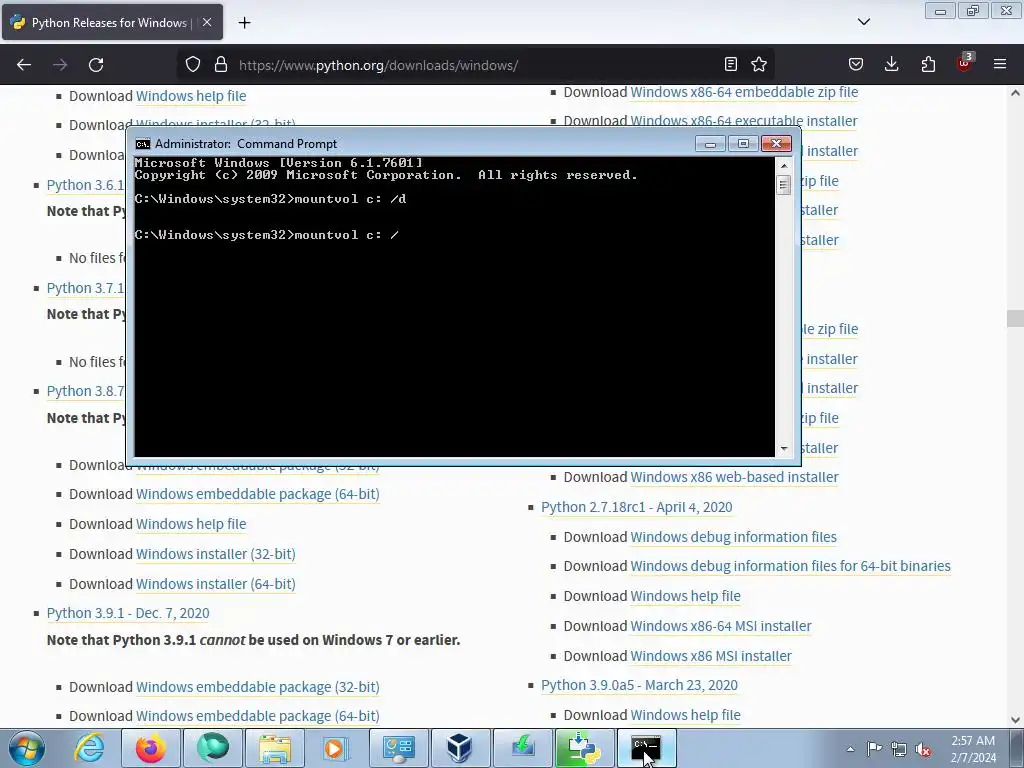
Task: Click the padlock site security icon
Action: pos(221,65)
